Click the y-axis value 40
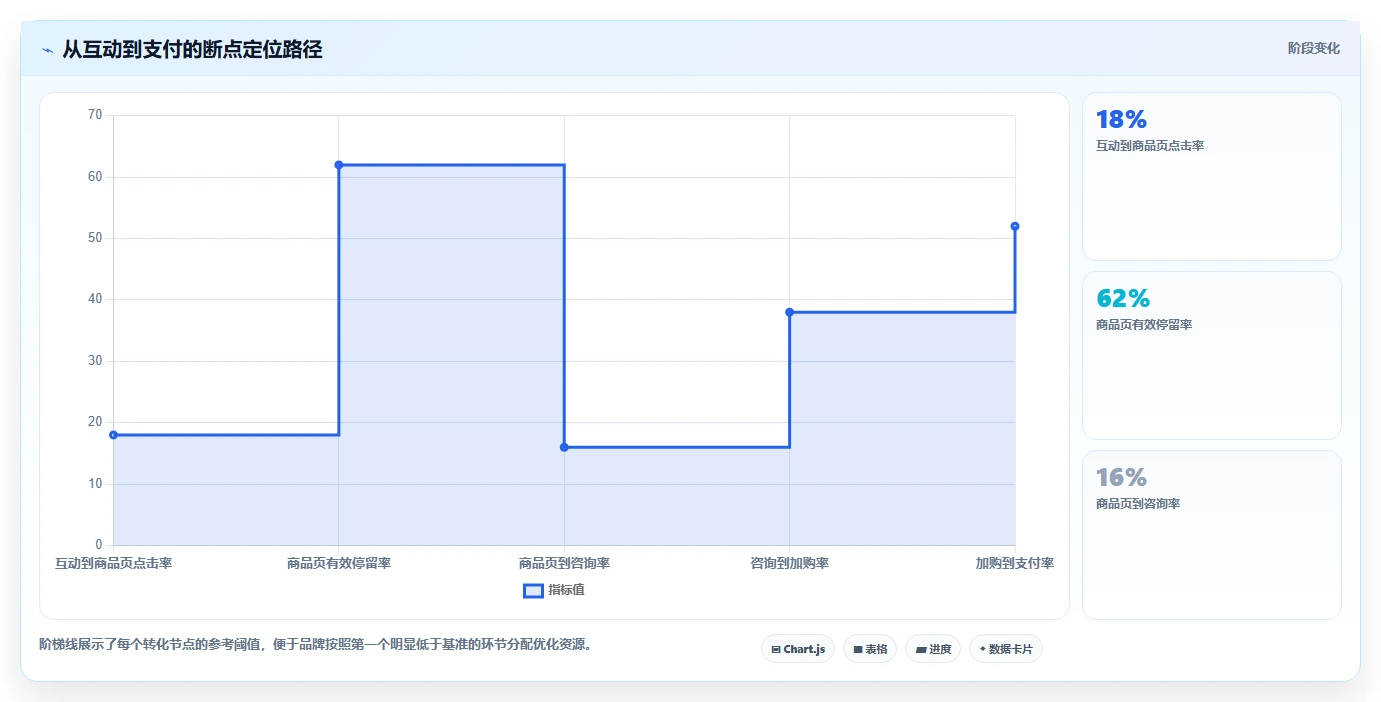Screen dimensions: 1381x702 pos(95,299)
